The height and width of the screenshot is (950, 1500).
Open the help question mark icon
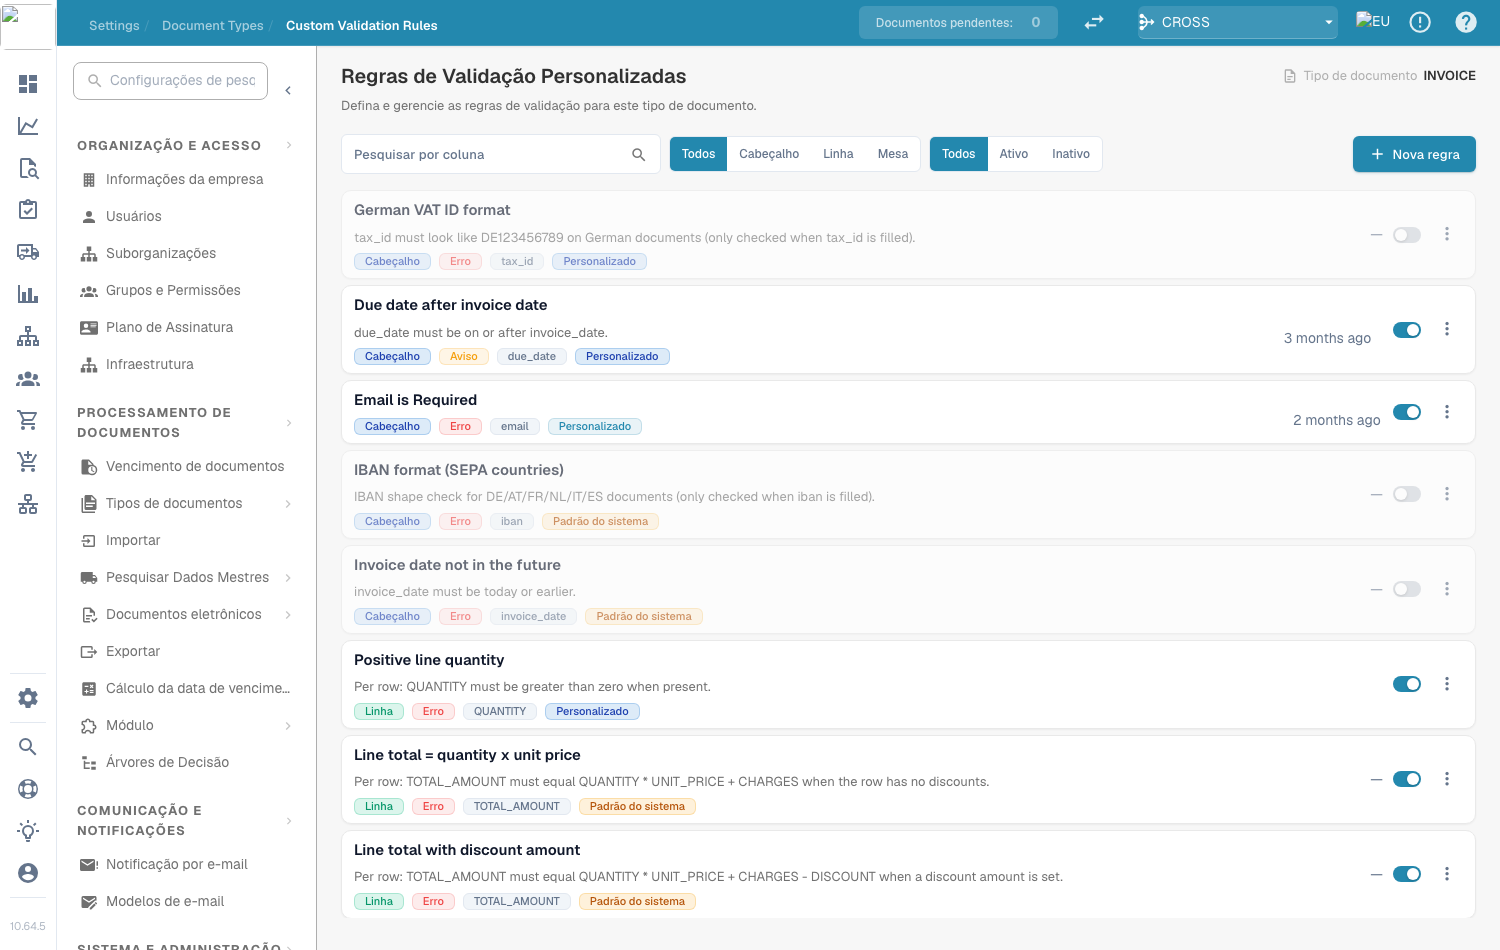point(1466,22)
